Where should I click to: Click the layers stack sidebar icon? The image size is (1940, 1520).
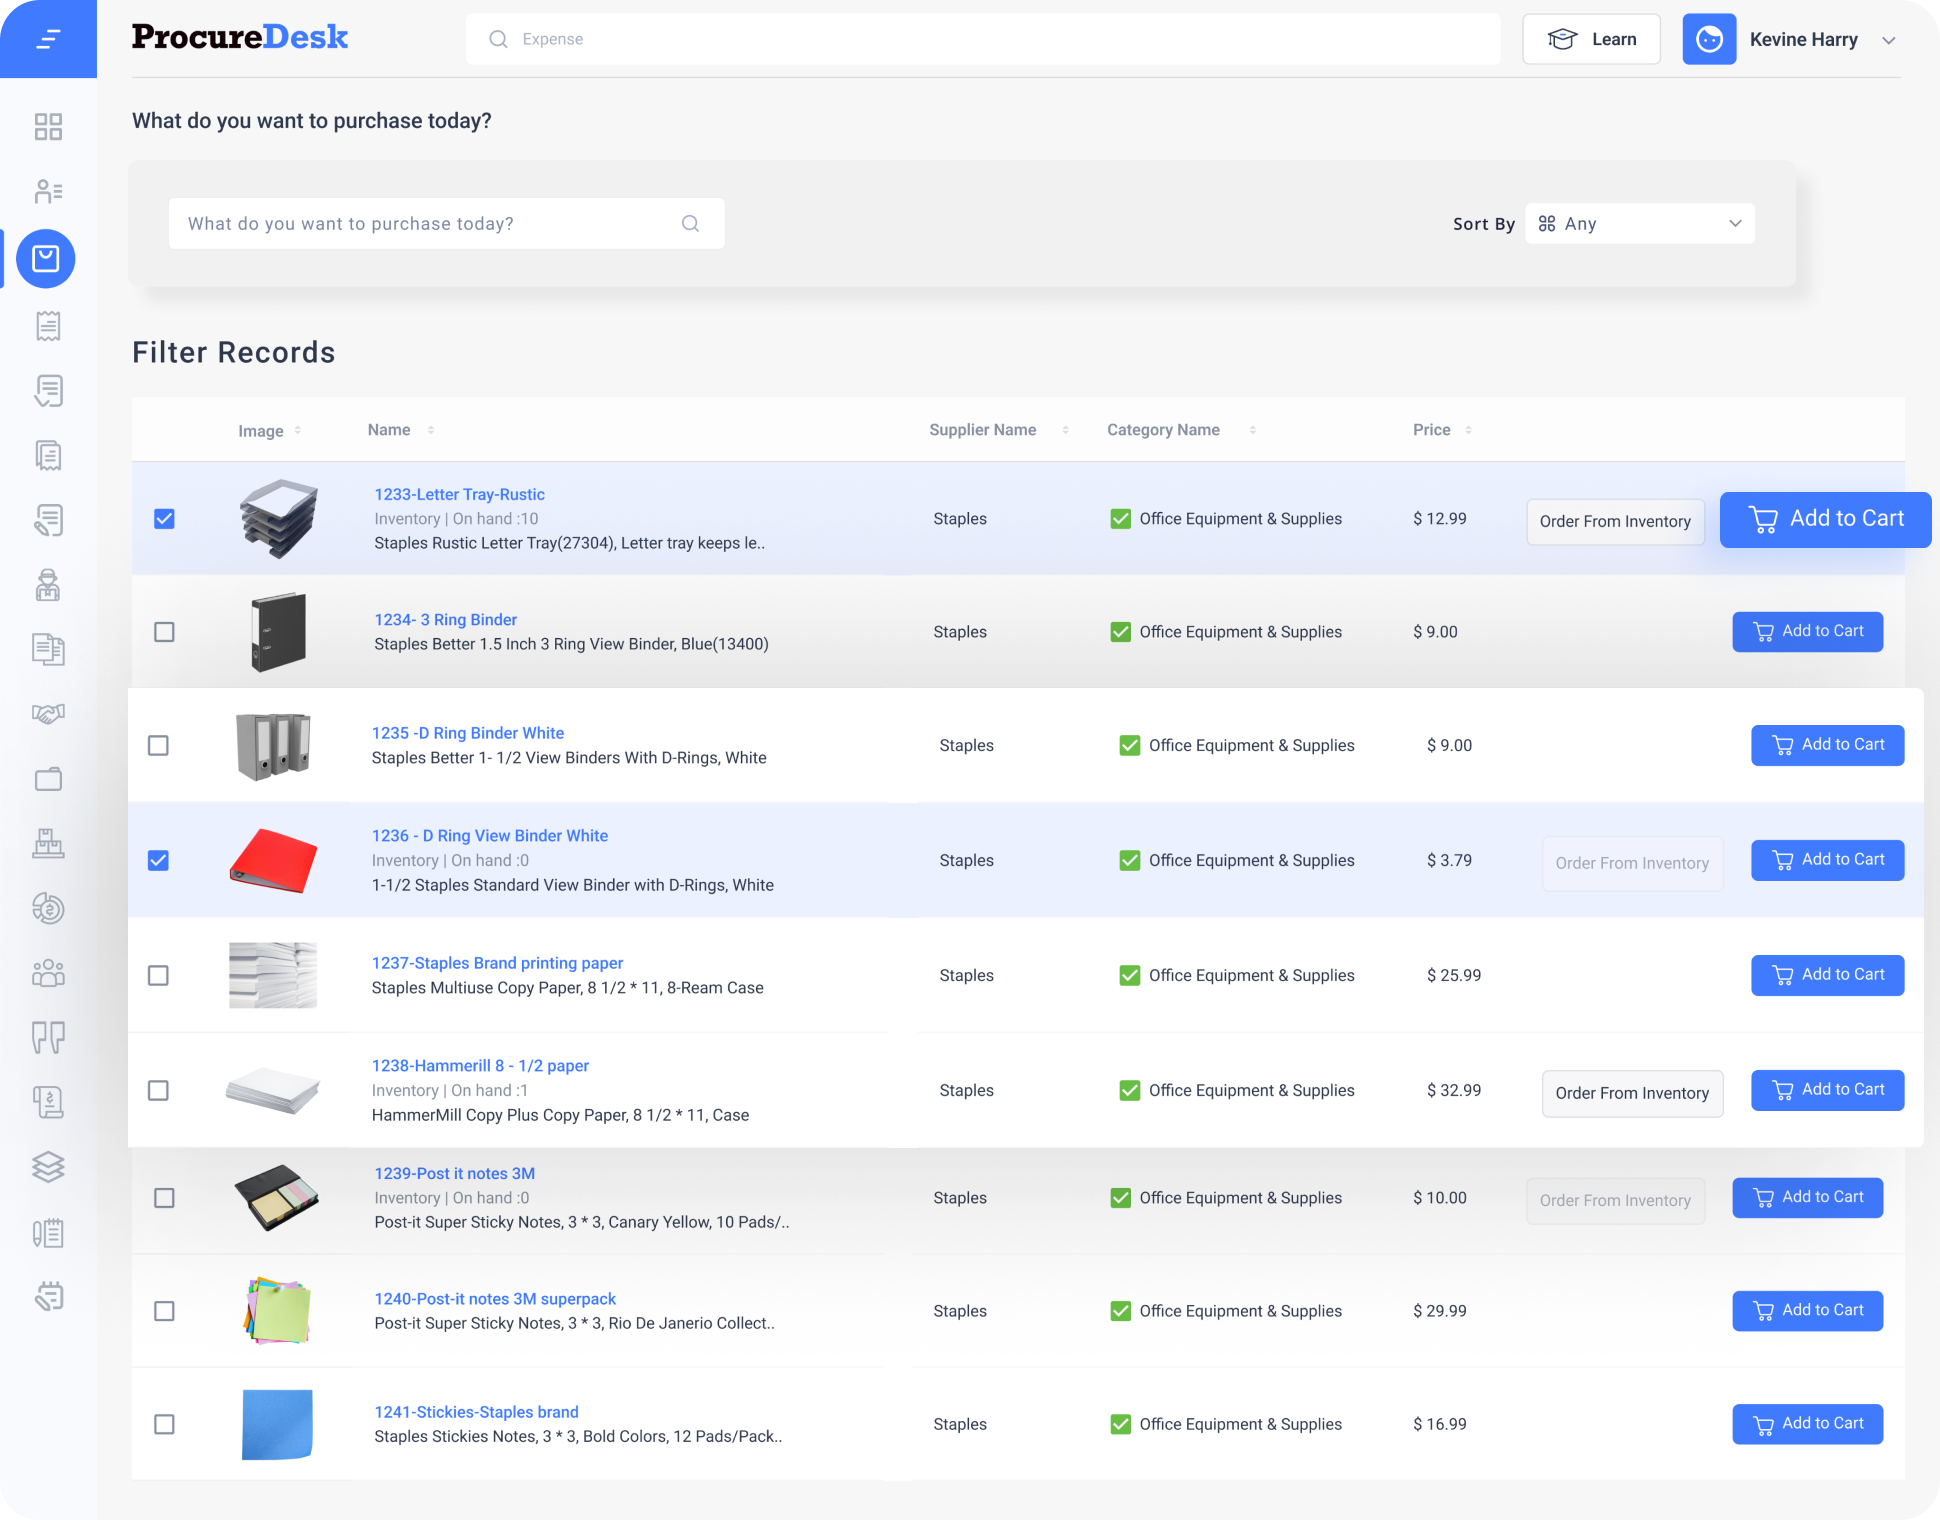click(48, 1167)
